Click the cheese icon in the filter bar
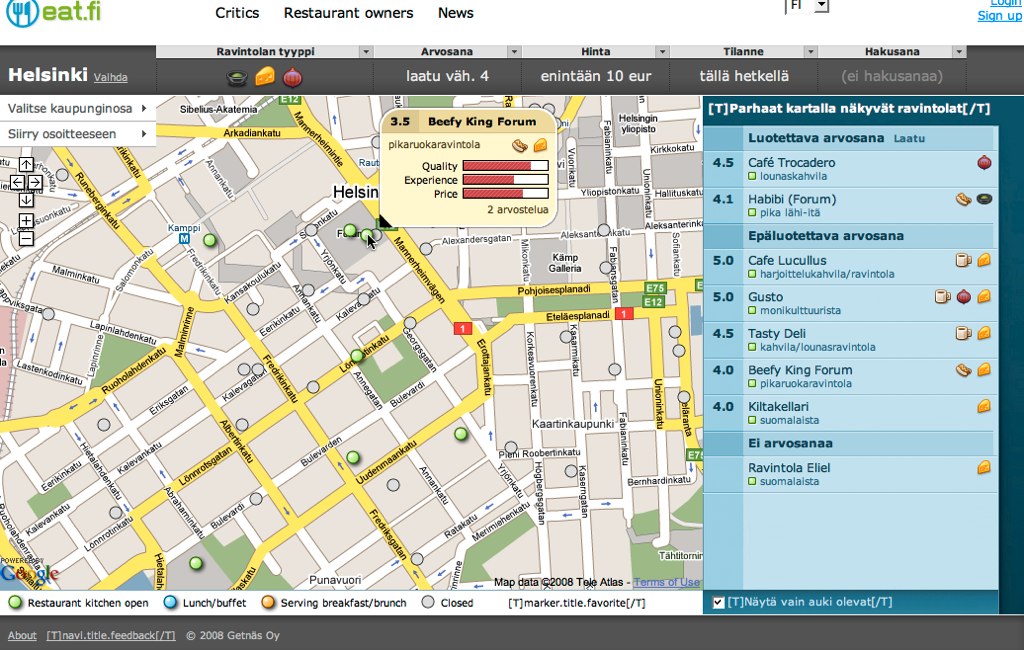Screen dimensions: 1024x650 (x=265, y=76)
